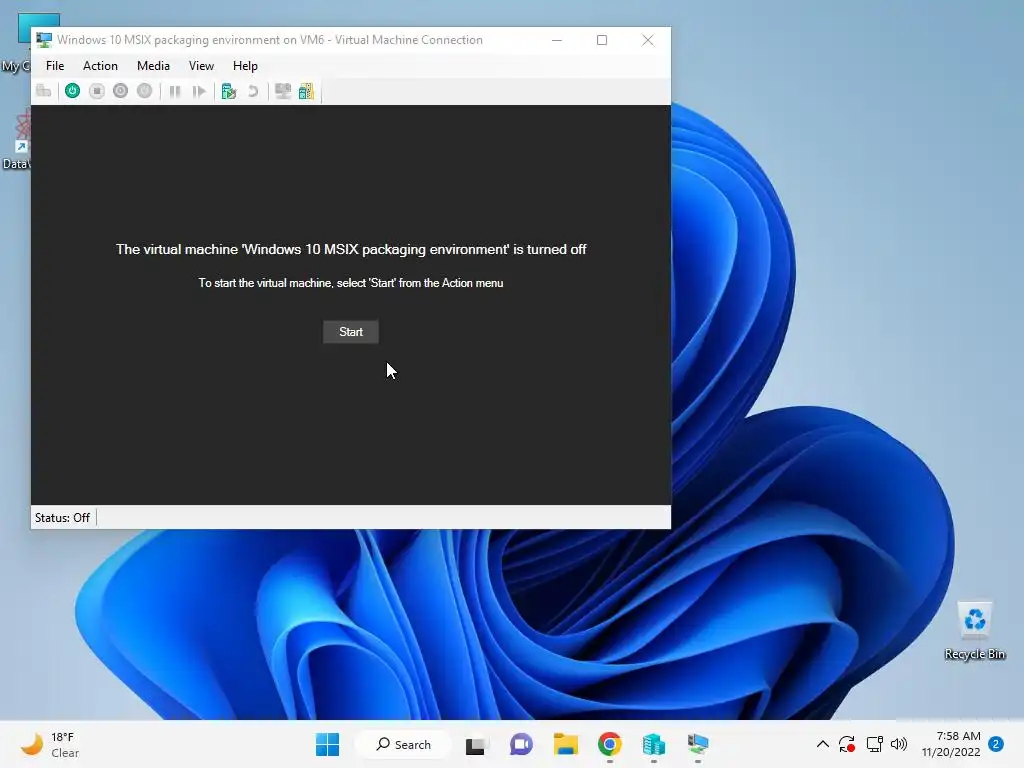Click the network tray icon

click(874, 744)
